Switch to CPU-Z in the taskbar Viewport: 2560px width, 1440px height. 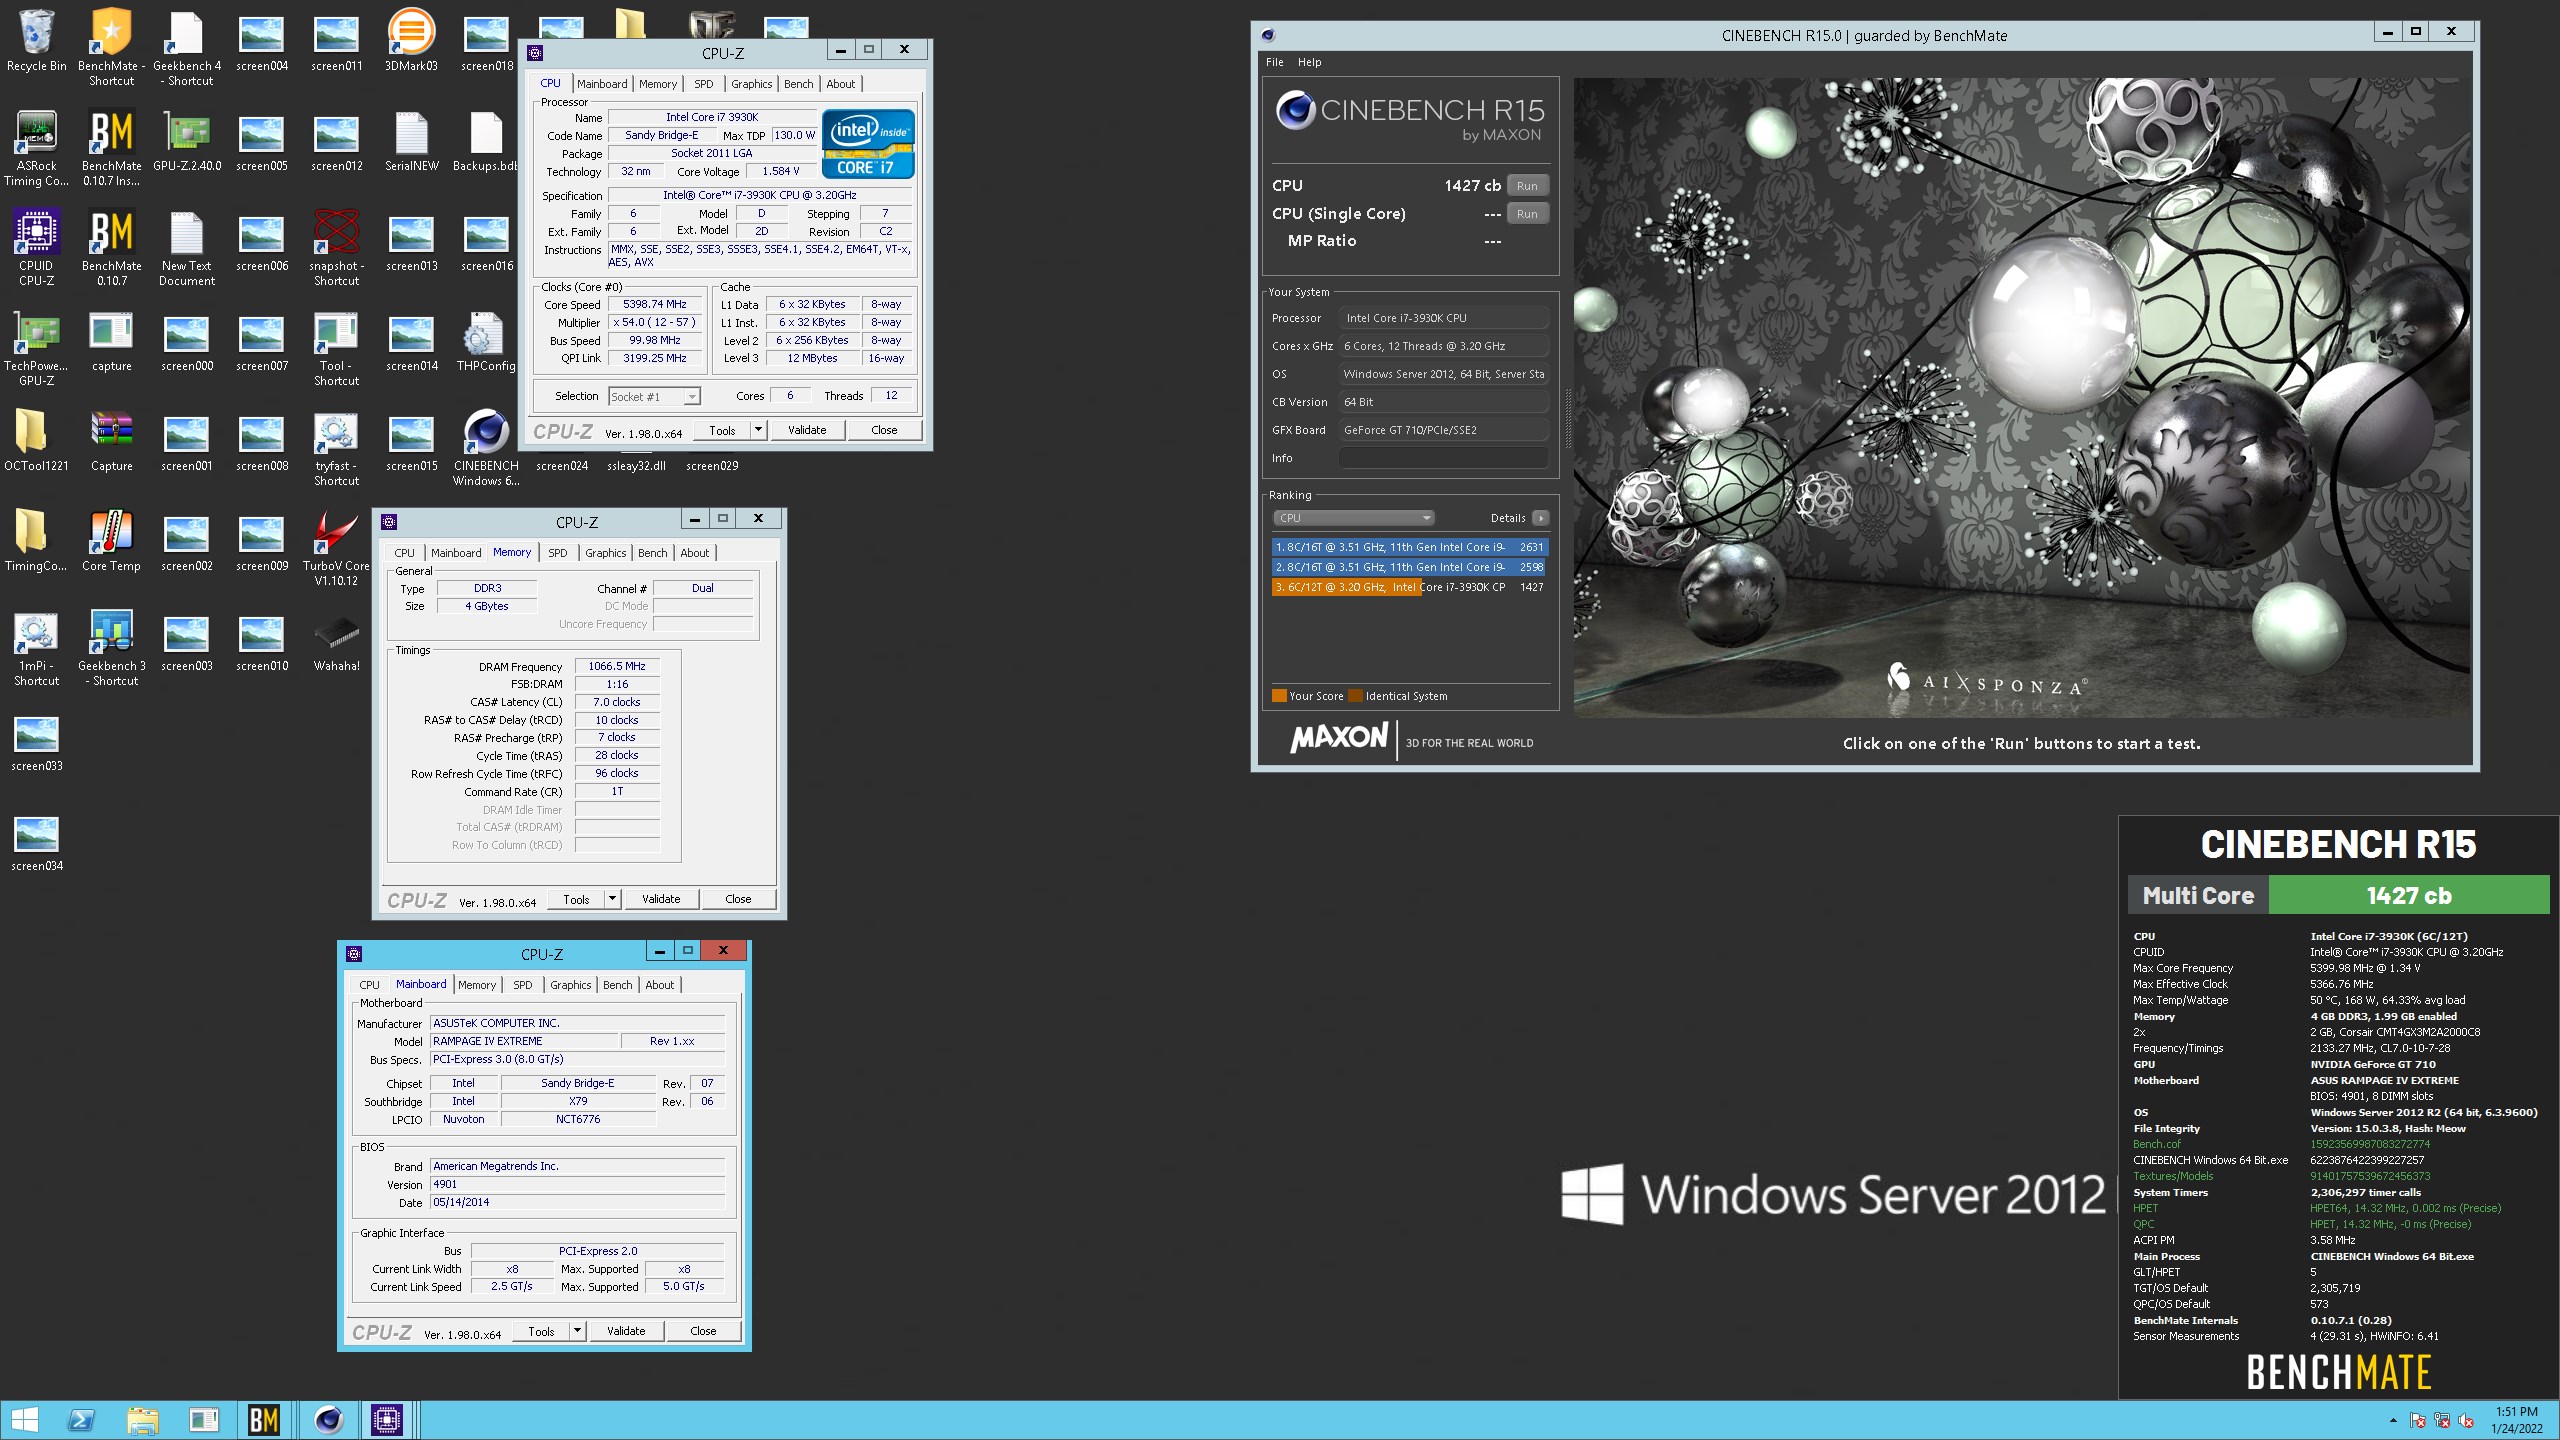pyautogui.click(x=387, y=1420)
